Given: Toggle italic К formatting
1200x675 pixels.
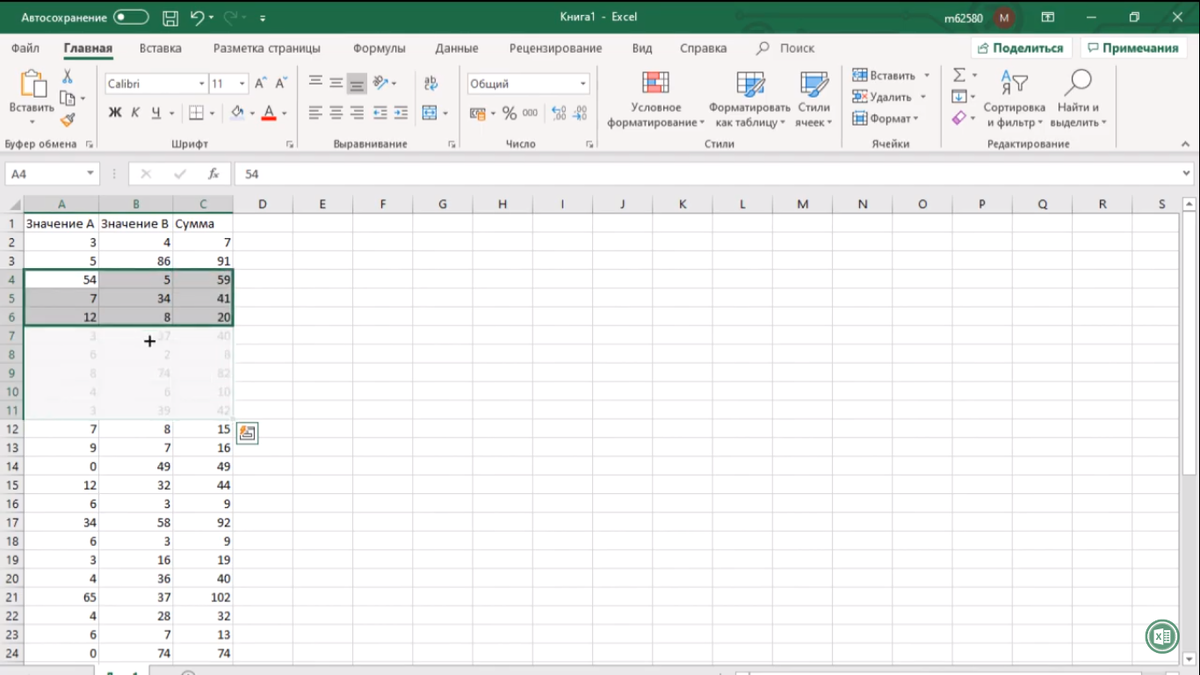Looking at the screenshot, I should coord(136,113).
